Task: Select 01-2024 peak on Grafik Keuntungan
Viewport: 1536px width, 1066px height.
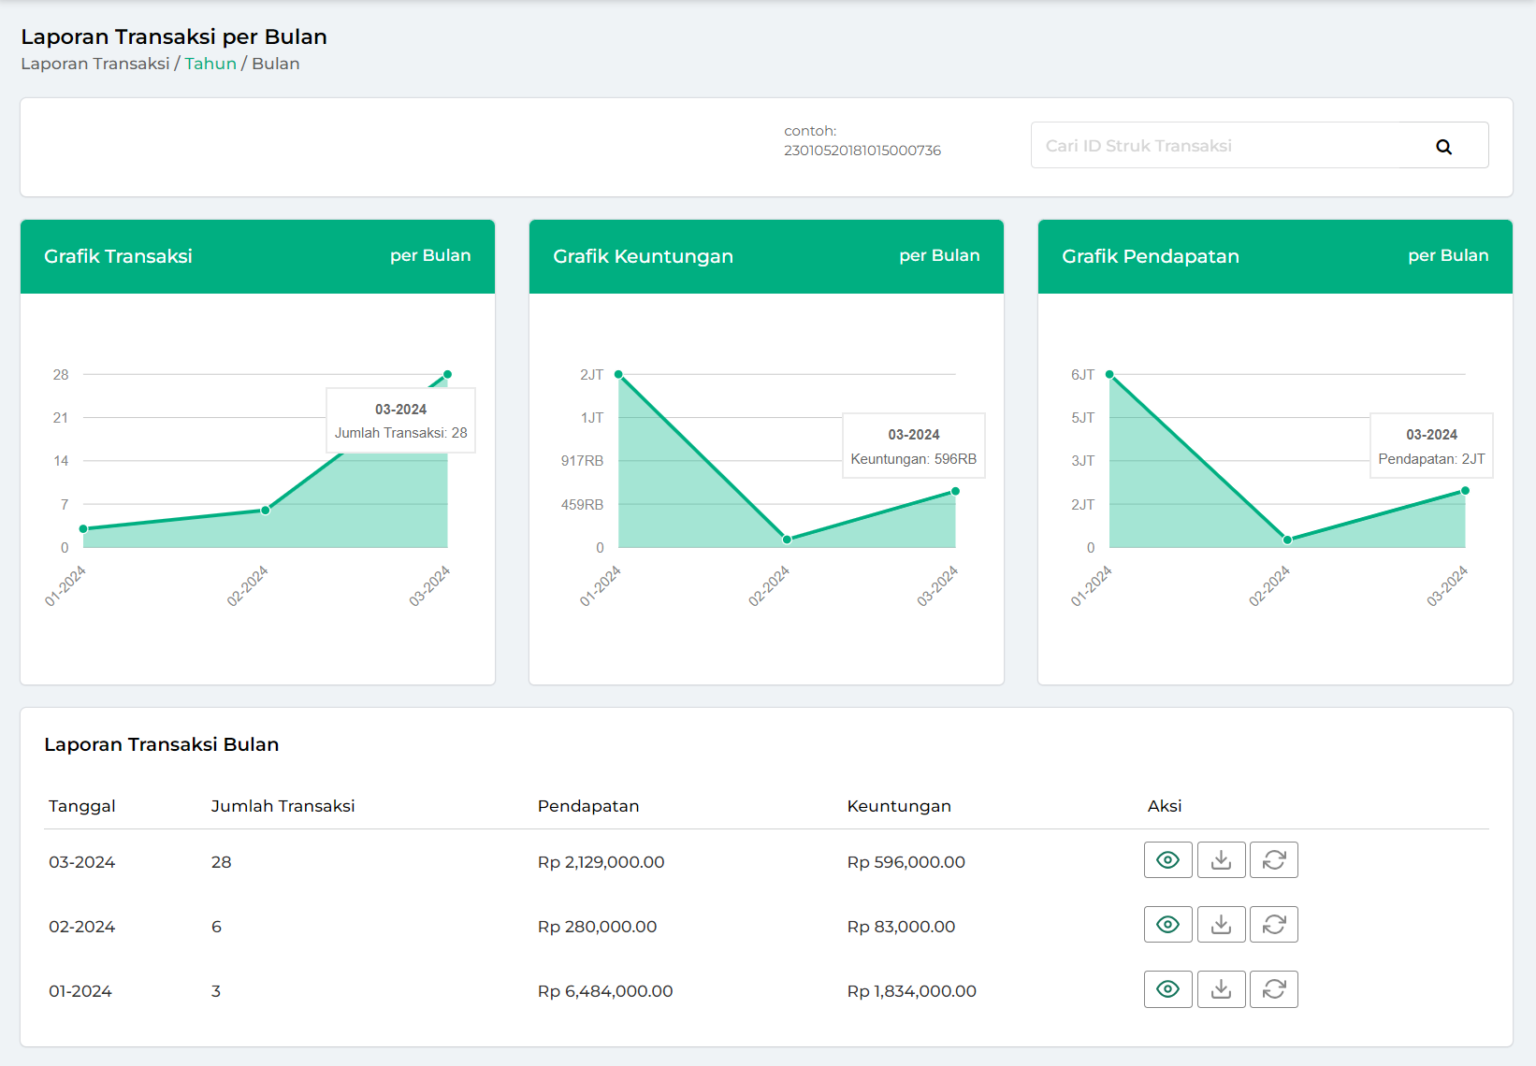Action: point(619,375)
